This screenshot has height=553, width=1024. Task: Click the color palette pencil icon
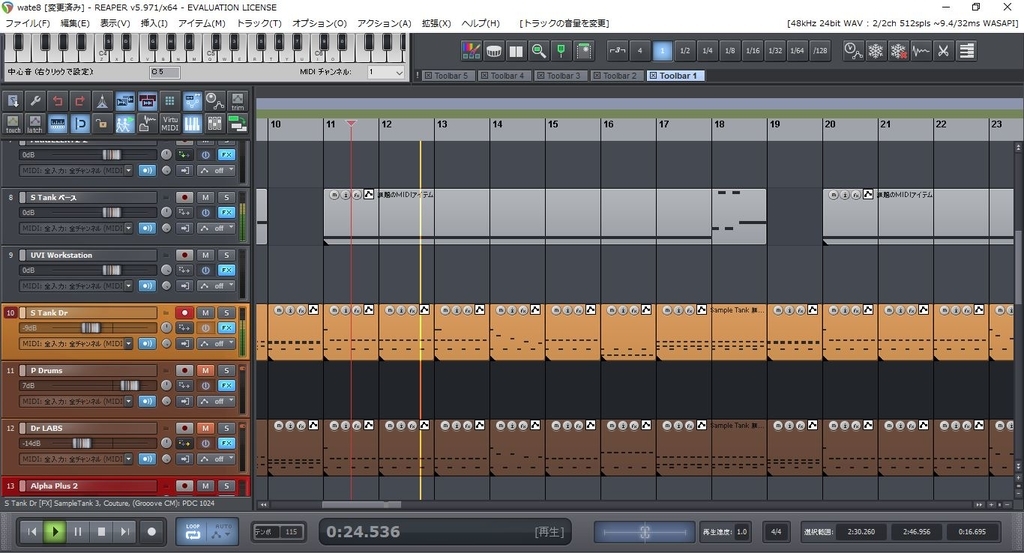(471, 50)
